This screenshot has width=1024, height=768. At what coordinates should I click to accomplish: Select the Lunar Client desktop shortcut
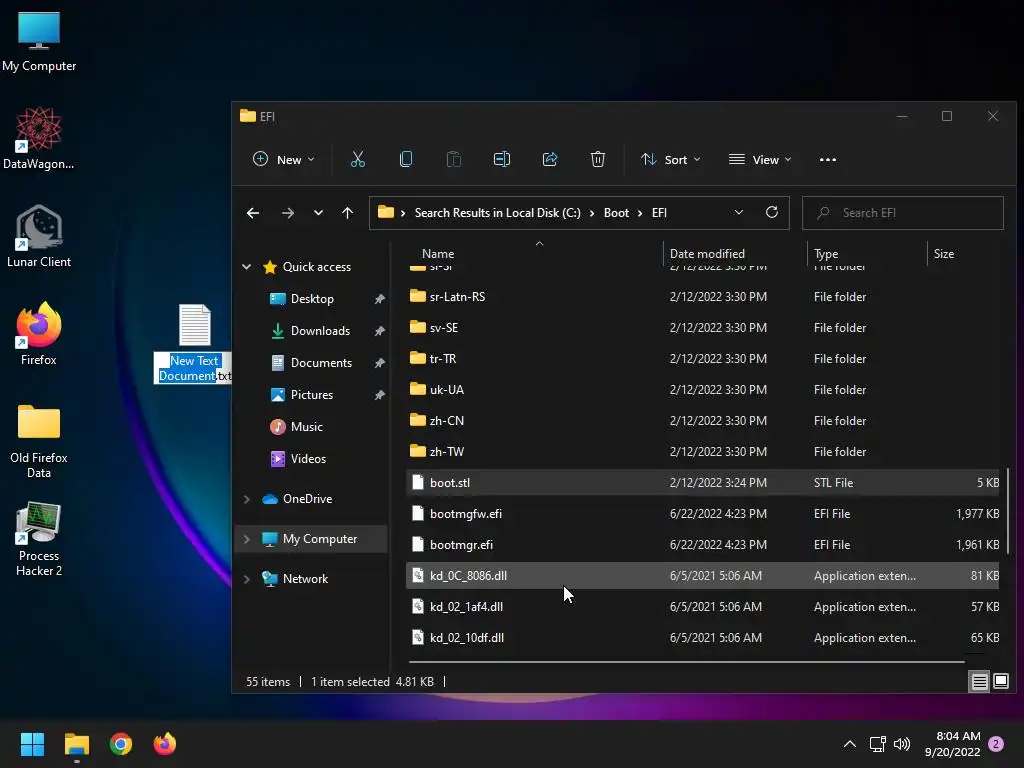click(39, 236)
